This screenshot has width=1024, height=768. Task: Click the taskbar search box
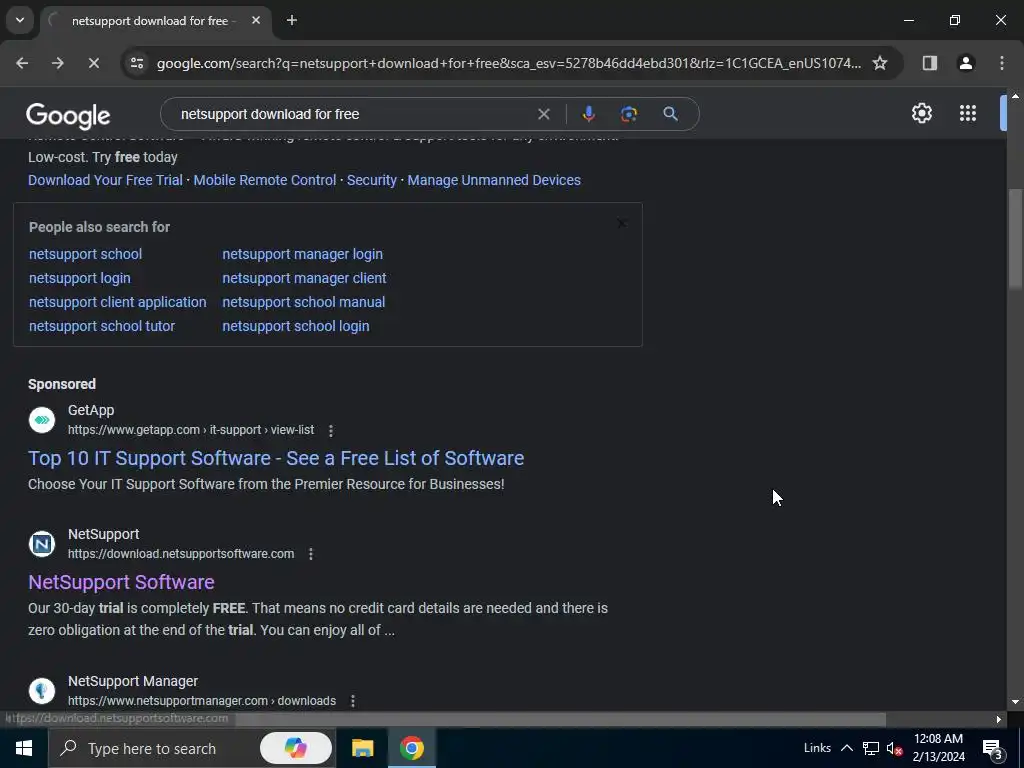(x=193, y=748)
